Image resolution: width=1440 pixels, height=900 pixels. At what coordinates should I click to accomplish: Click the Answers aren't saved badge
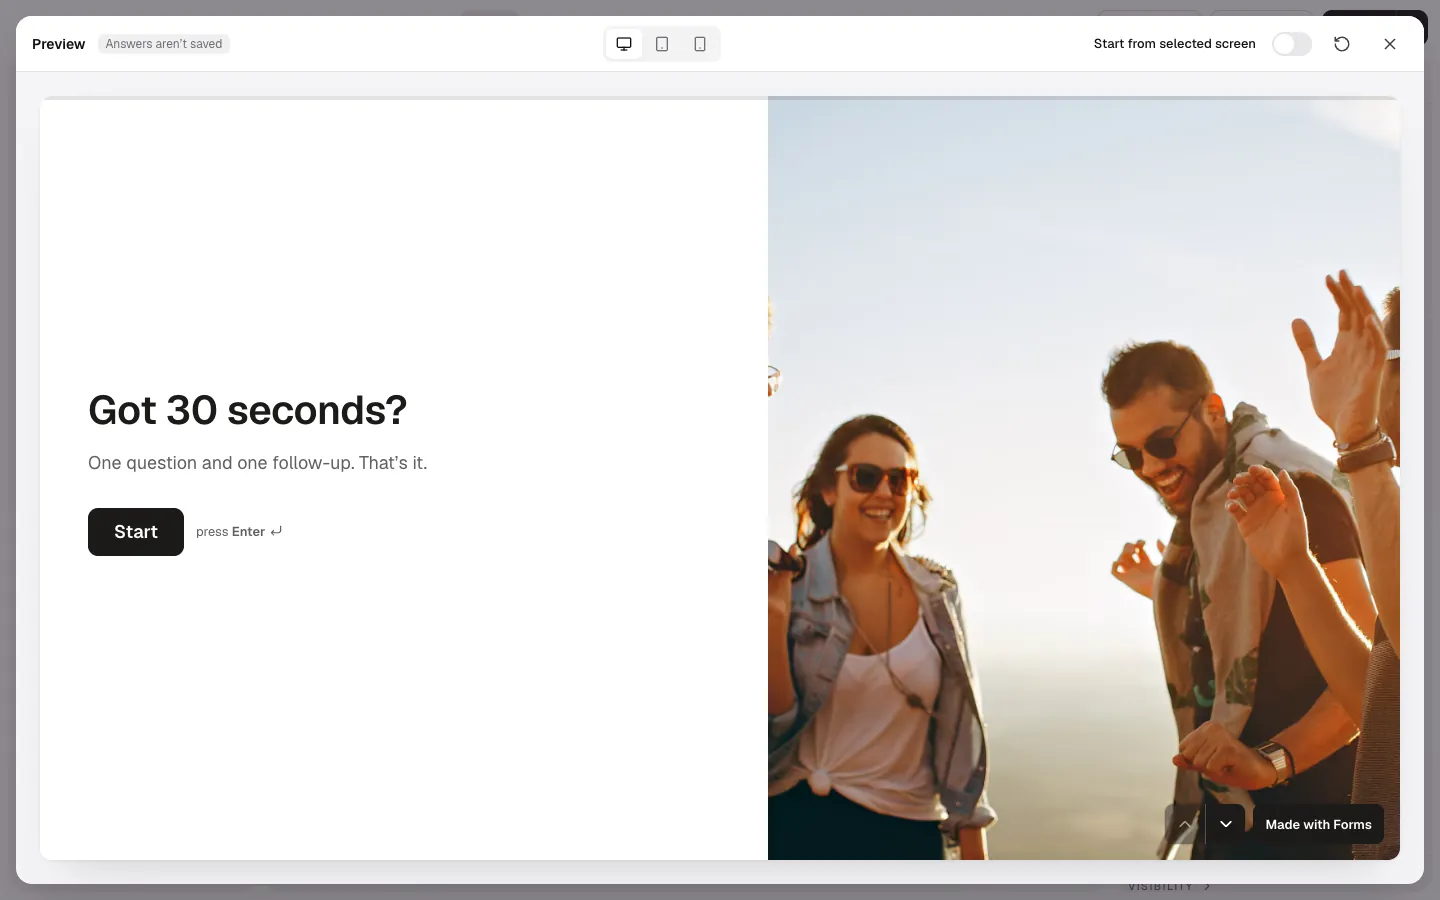click(164, 44)
